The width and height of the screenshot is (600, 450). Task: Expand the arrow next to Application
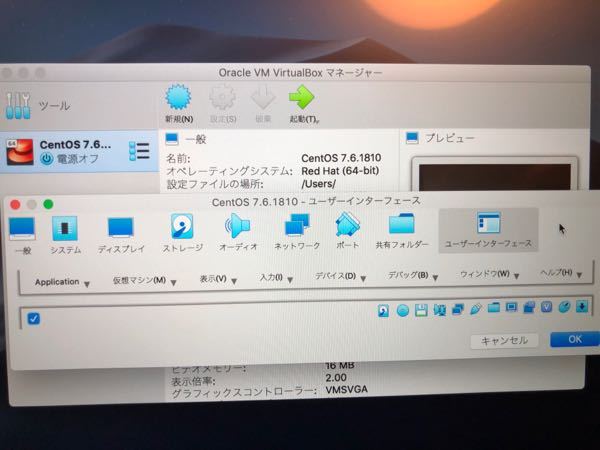point(87,284)
